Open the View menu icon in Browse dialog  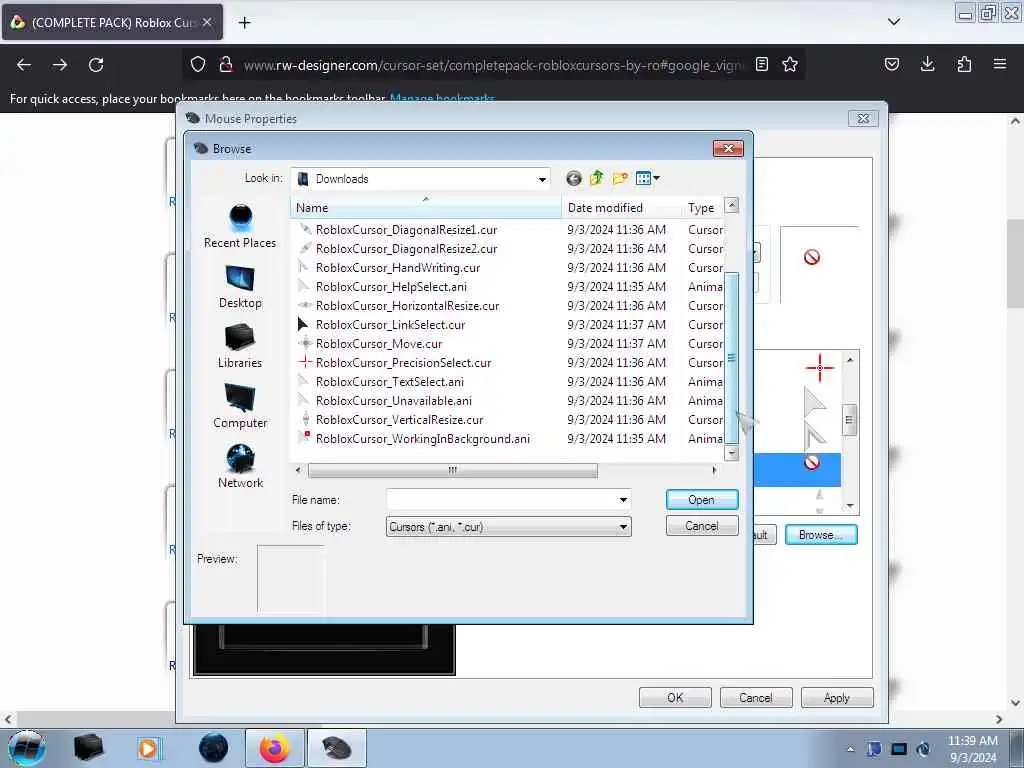(x=647, y=178)
